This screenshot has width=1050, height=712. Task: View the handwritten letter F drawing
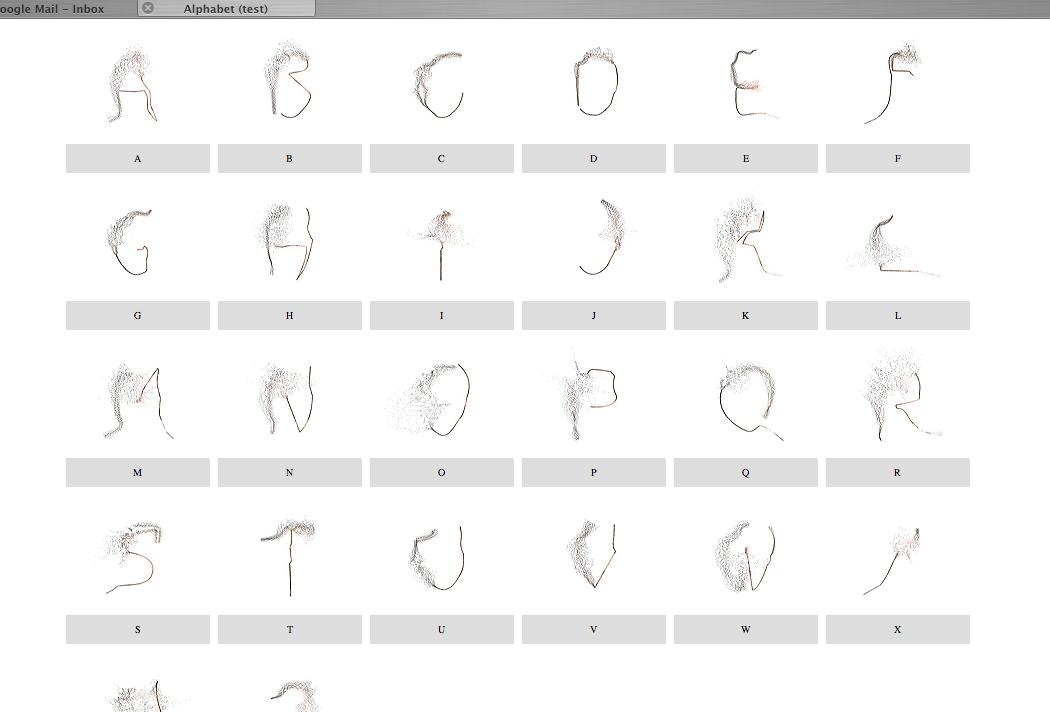[x=894, y=82]
